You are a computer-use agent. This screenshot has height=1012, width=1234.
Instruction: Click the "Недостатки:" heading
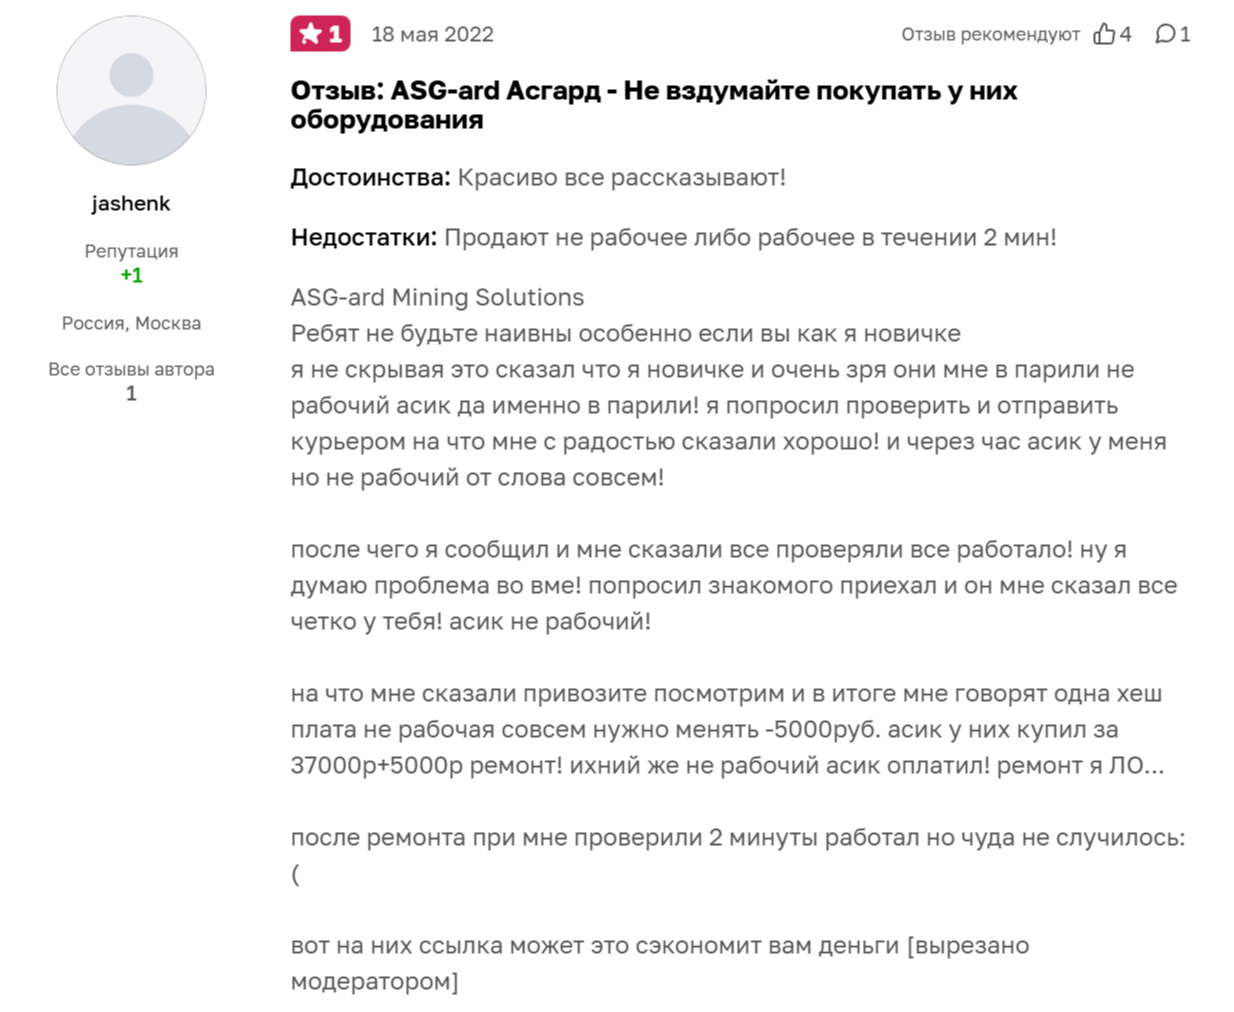pyautogui.click(x=364, y=237)
